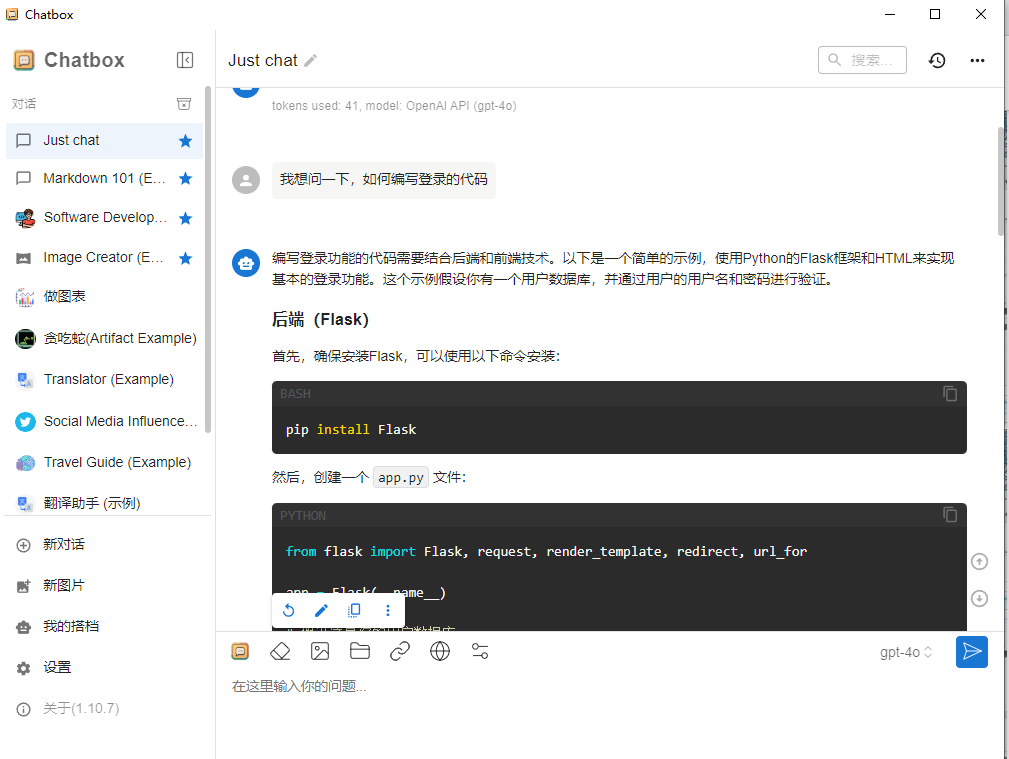1009x759 pixels.
Task: Click the assistant robot avatar
Action: pyautogui.click(x=246, y=263)
